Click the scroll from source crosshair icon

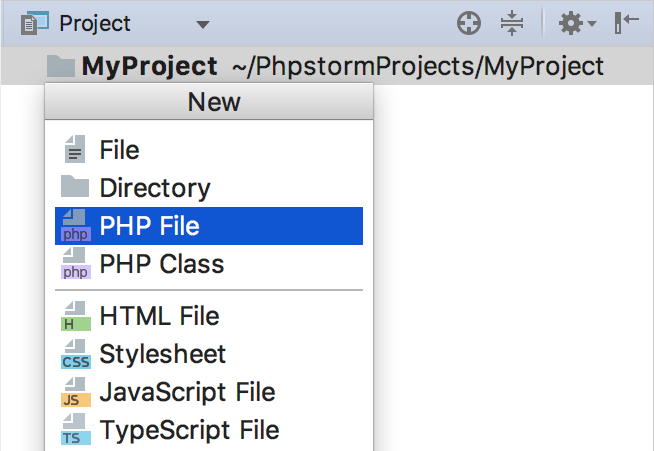point(469,23)
